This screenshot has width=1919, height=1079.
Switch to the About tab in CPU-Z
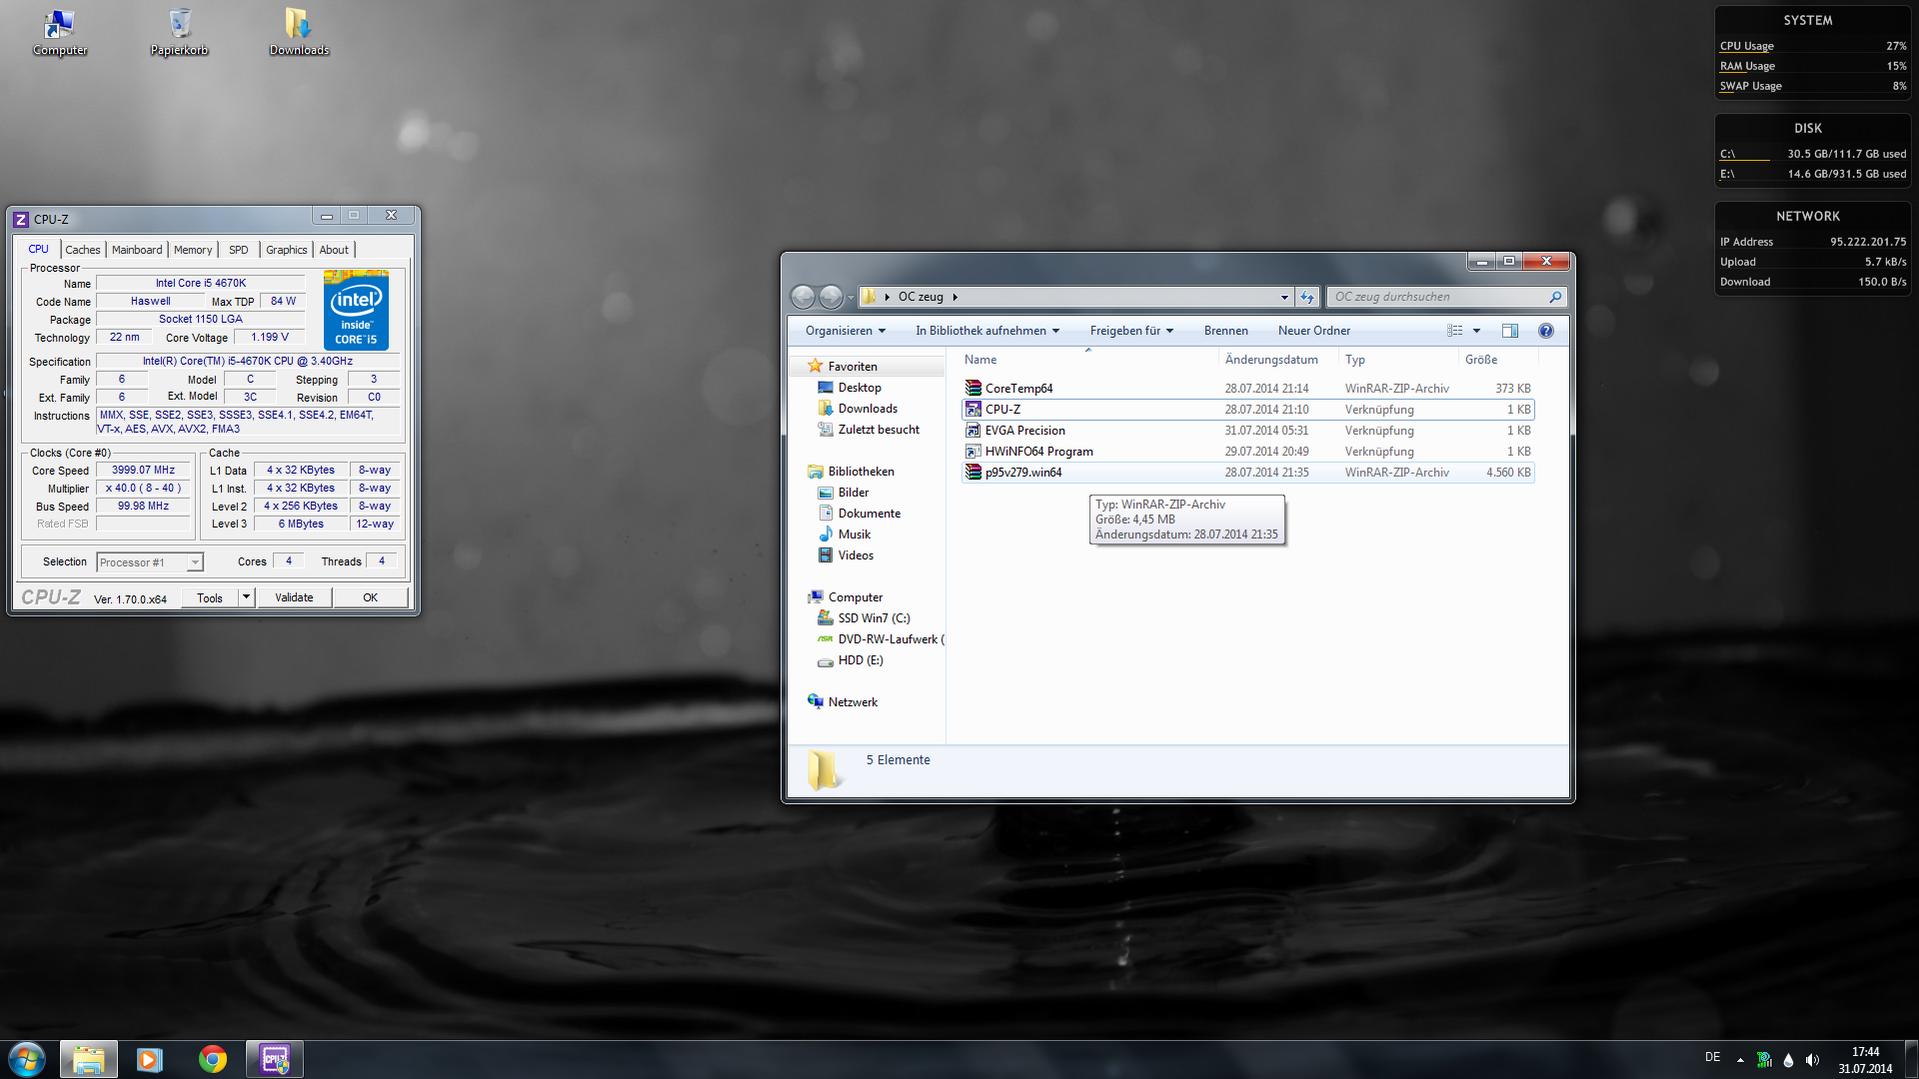334,250
